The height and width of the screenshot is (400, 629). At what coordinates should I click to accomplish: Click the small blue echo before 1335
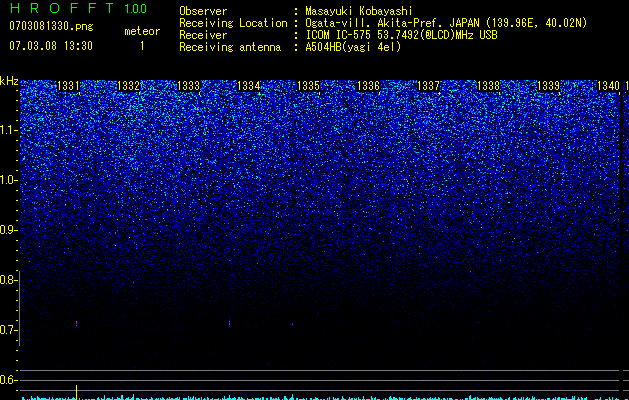point(292,324)
